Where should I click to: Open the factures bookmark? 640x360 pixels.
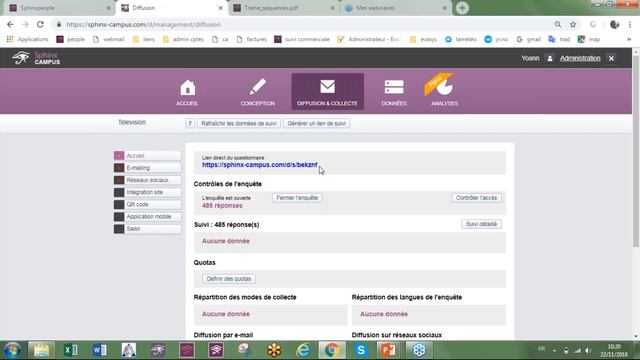point(251,39)
